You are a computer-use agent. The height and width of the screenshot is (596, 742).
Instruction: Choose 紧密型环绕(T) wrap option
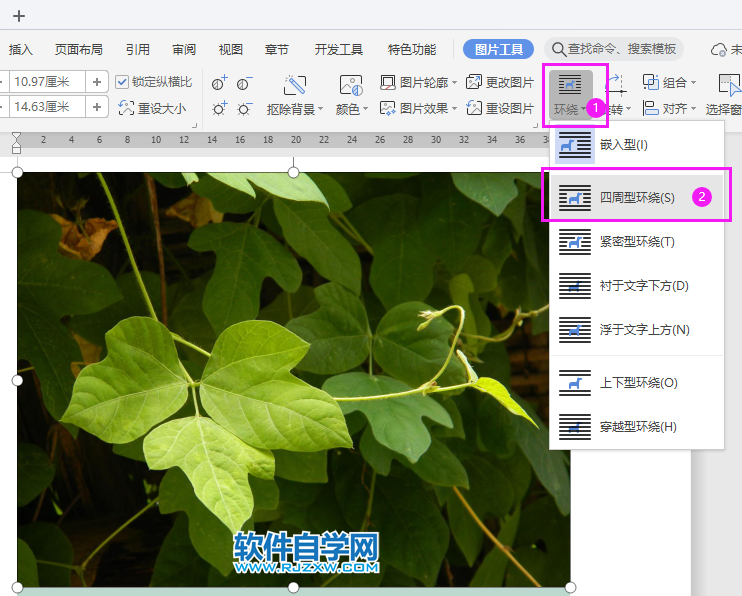[637, 242]
